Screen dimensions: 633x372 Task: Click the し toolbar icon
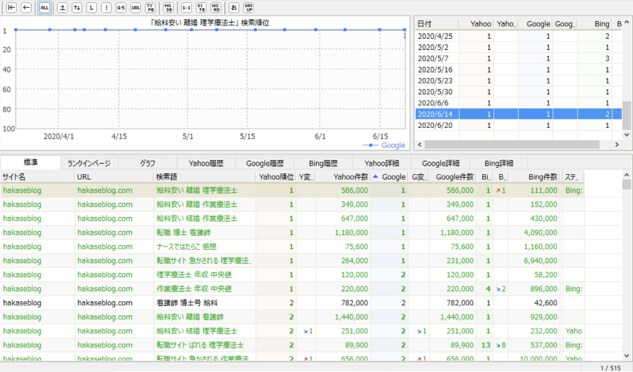tap(92, 8)
